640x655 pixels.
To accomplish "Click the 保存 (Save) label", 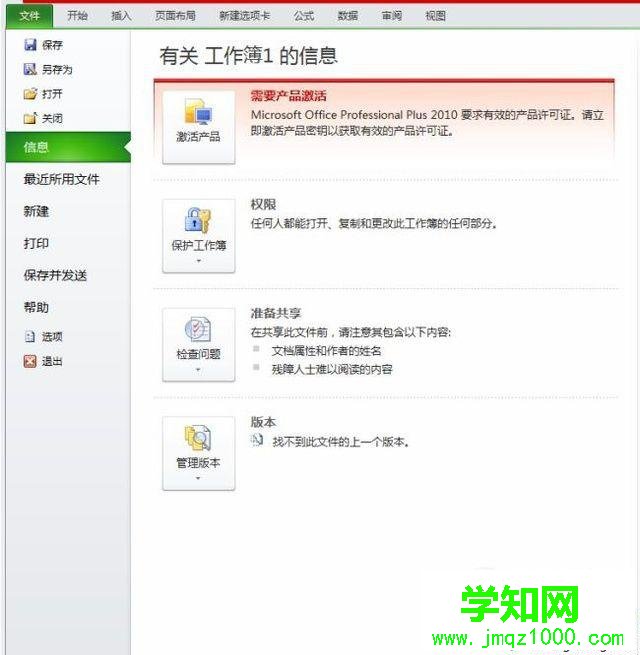I will click(53, 45).
